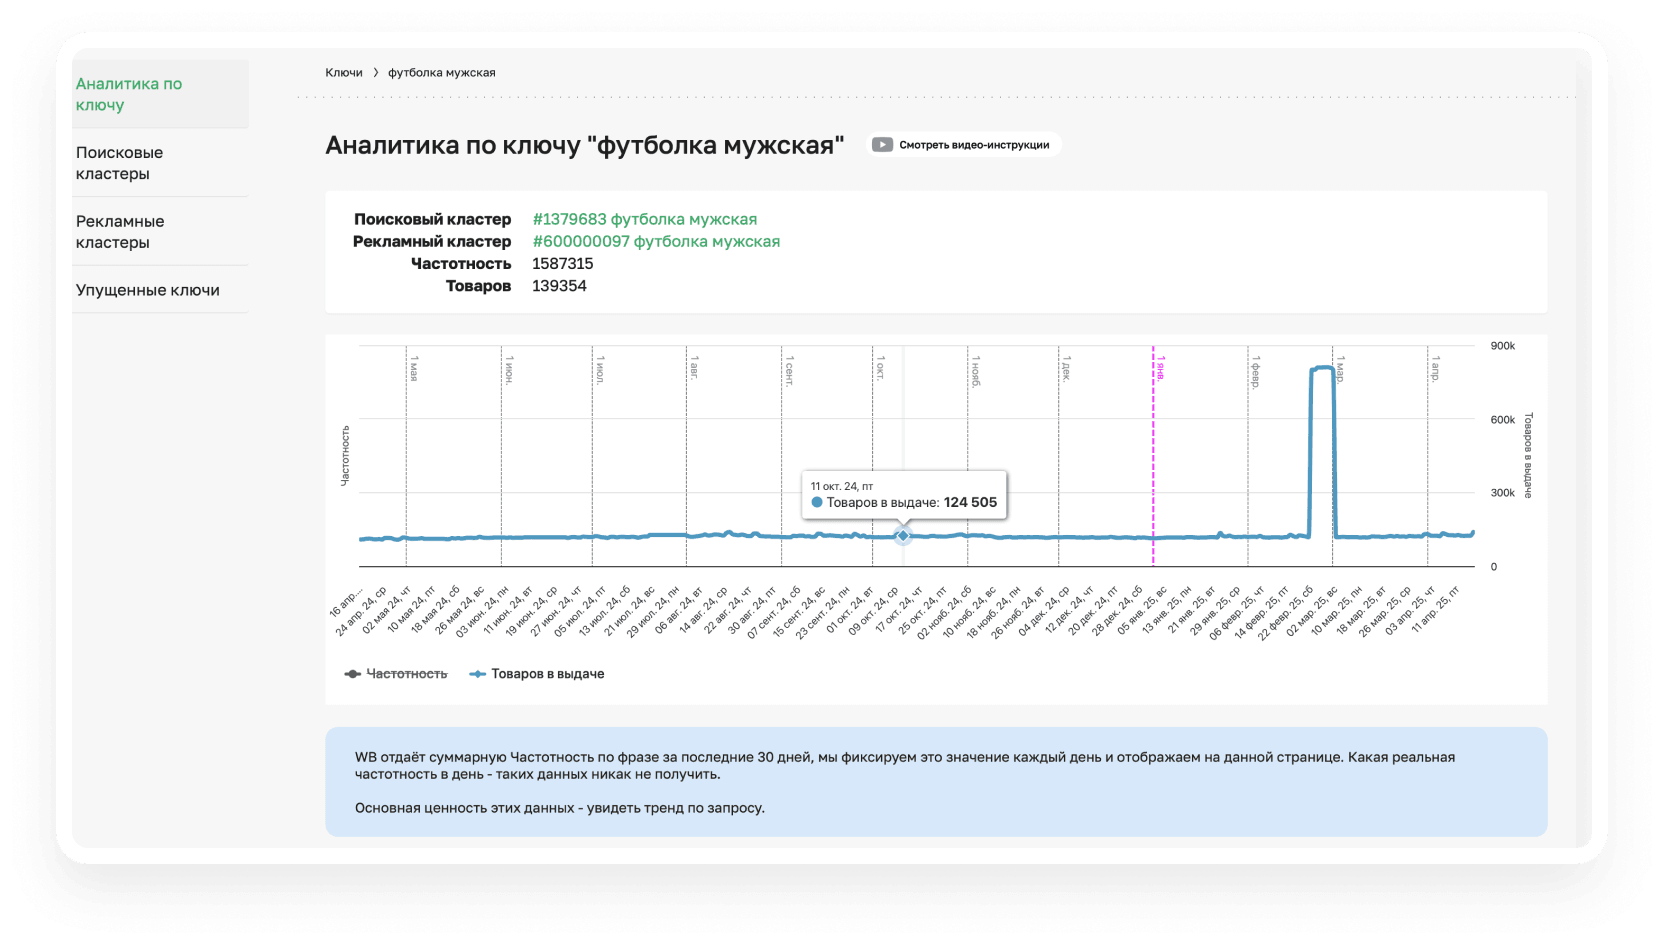Viewport: 1664px width, 944px height.
Task: Select Упущенные ключи in sidebar
Action: 148,290
